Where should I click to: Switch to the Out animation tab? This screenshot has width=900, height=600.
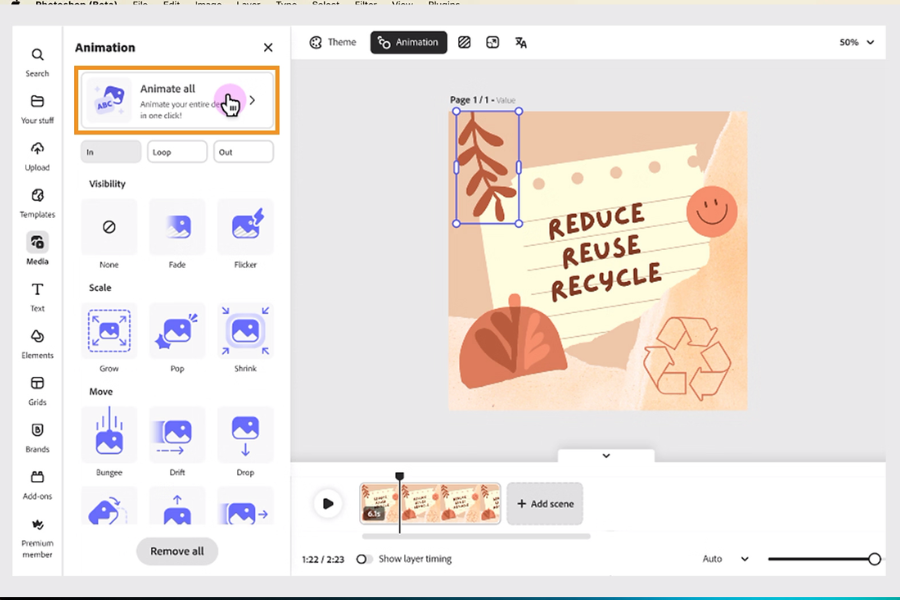coord(243,152)
